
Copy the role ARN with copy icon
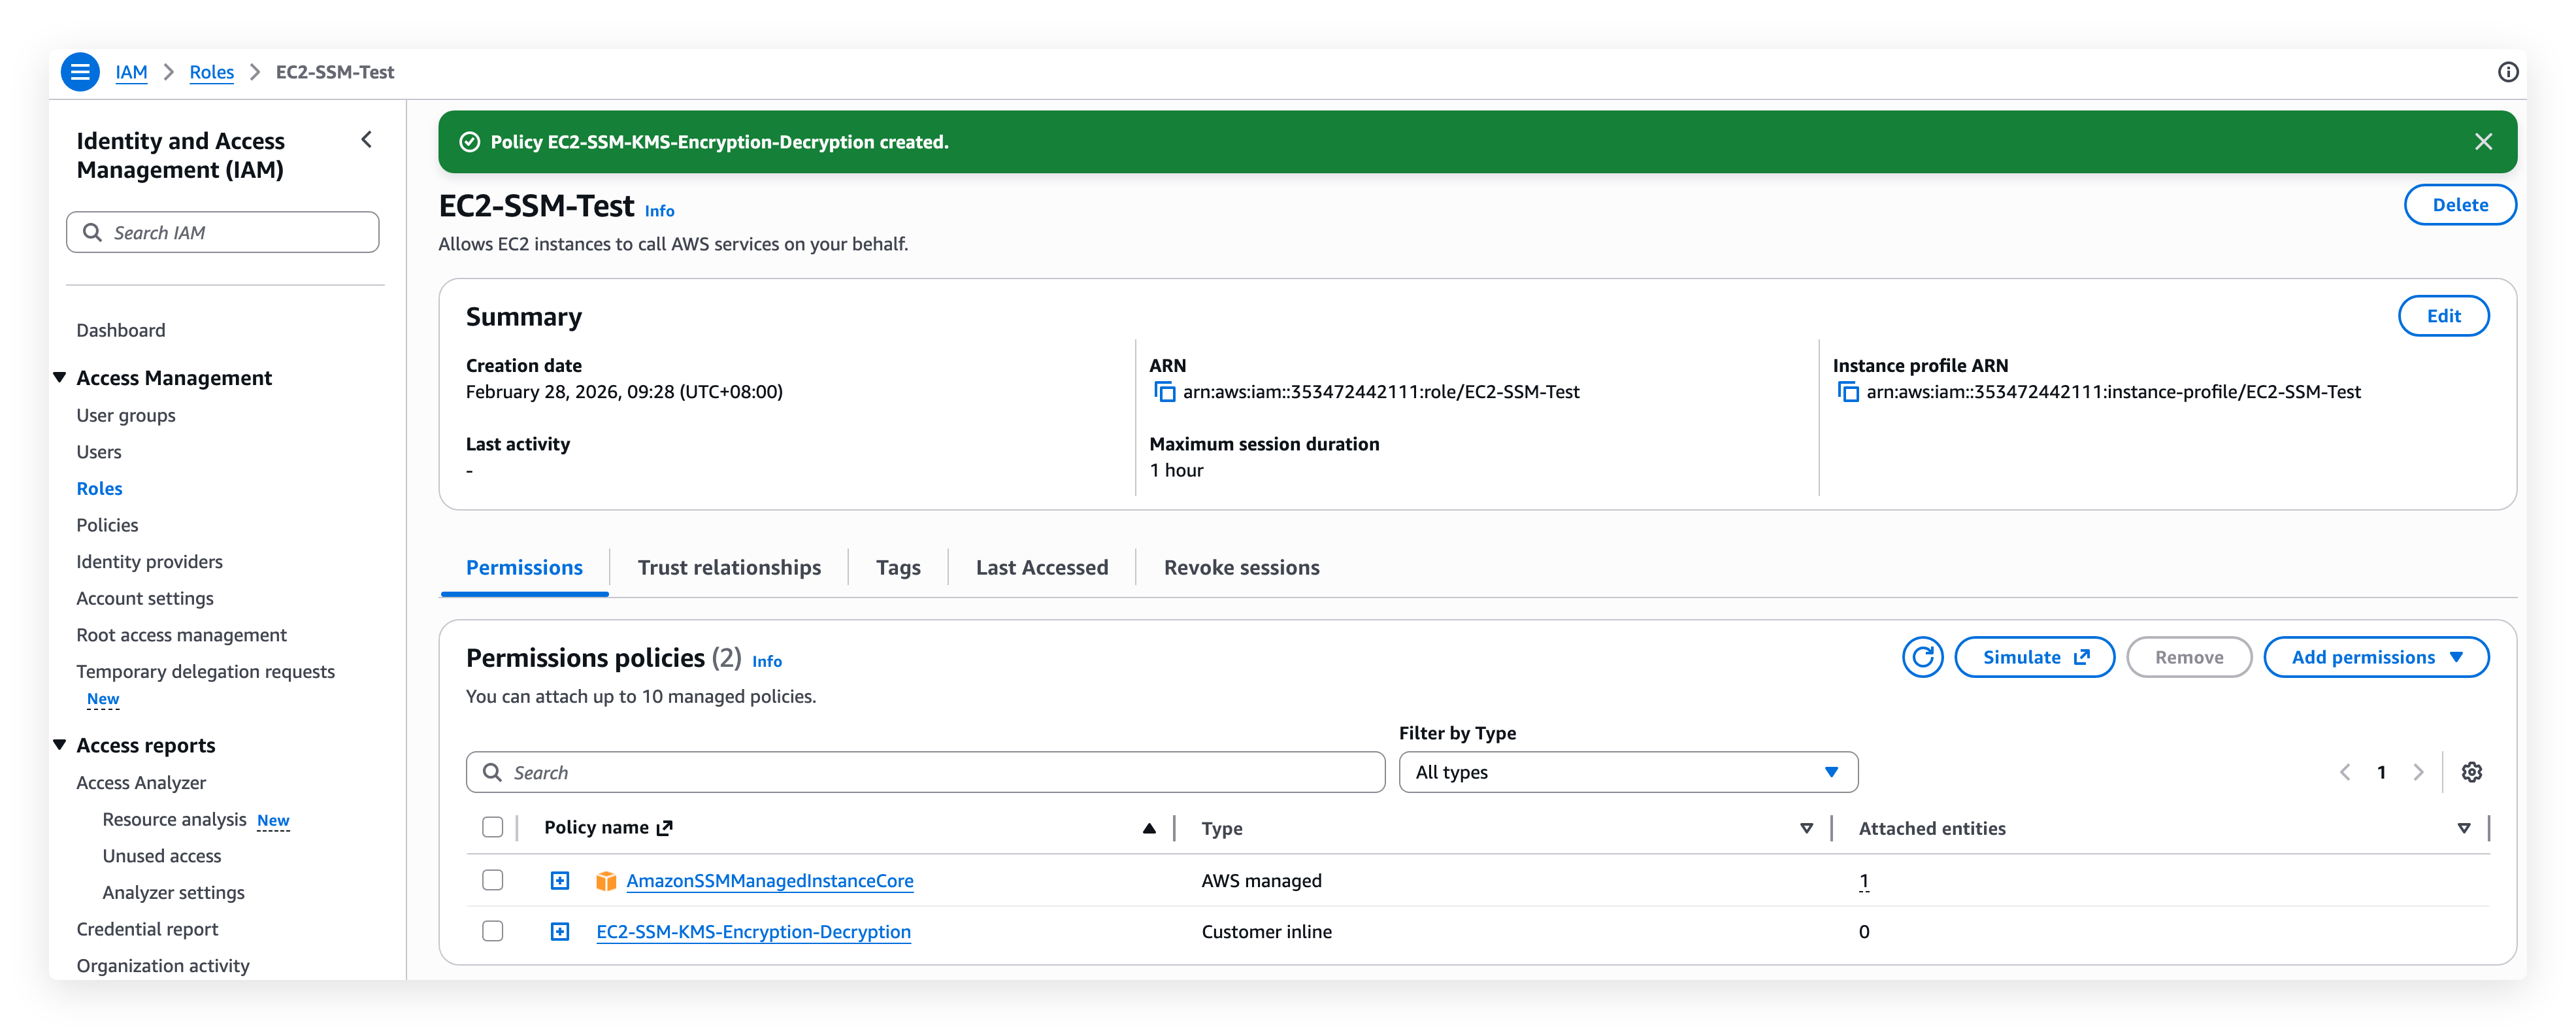tap(1164, 392)
